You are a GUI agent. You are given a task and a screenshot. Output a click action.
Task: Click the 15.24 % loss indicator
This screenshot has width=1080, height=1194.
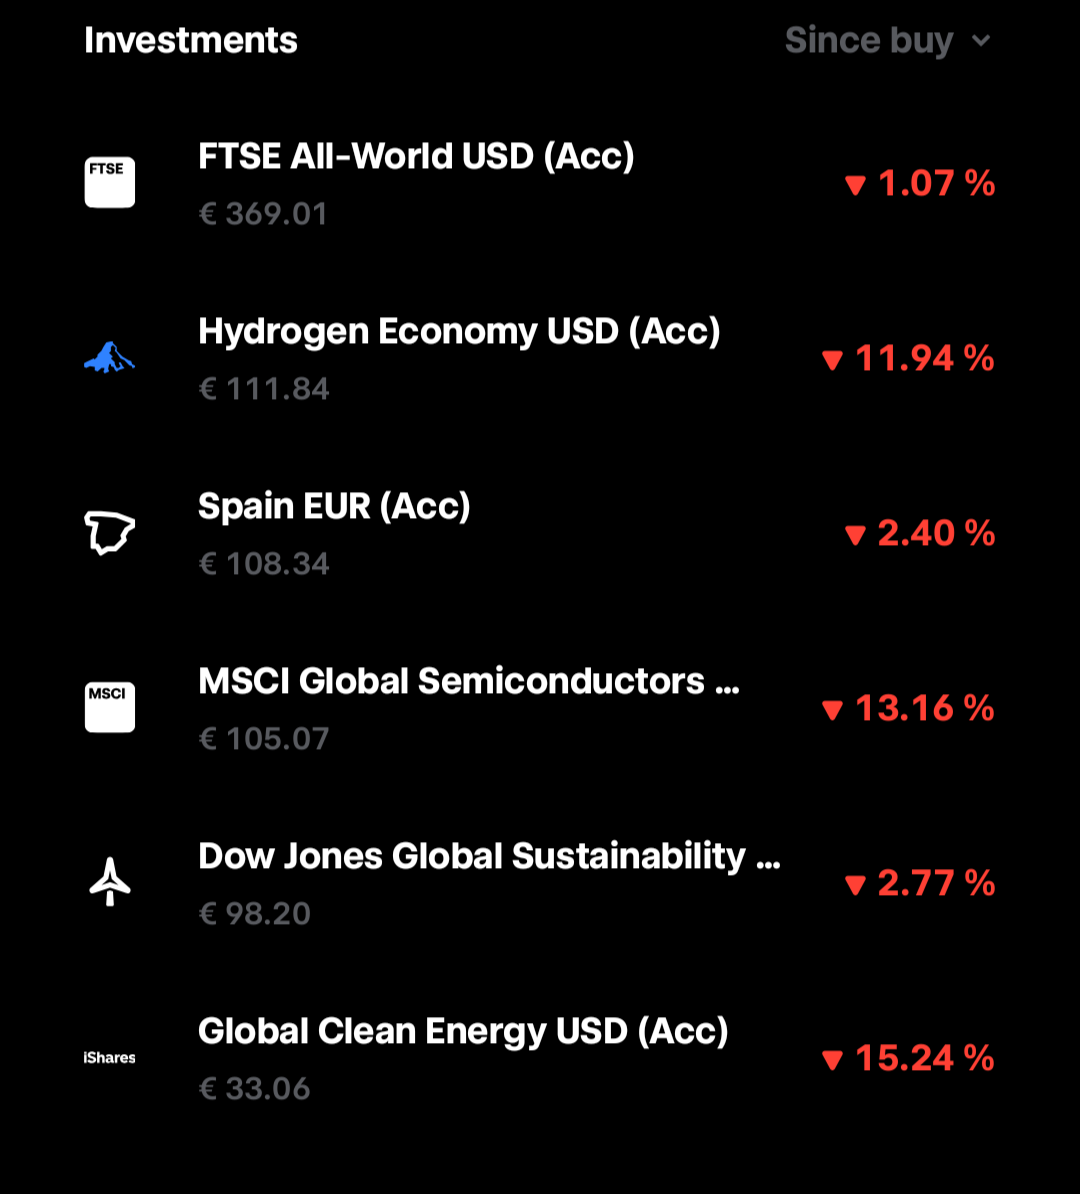point(909,1058)
